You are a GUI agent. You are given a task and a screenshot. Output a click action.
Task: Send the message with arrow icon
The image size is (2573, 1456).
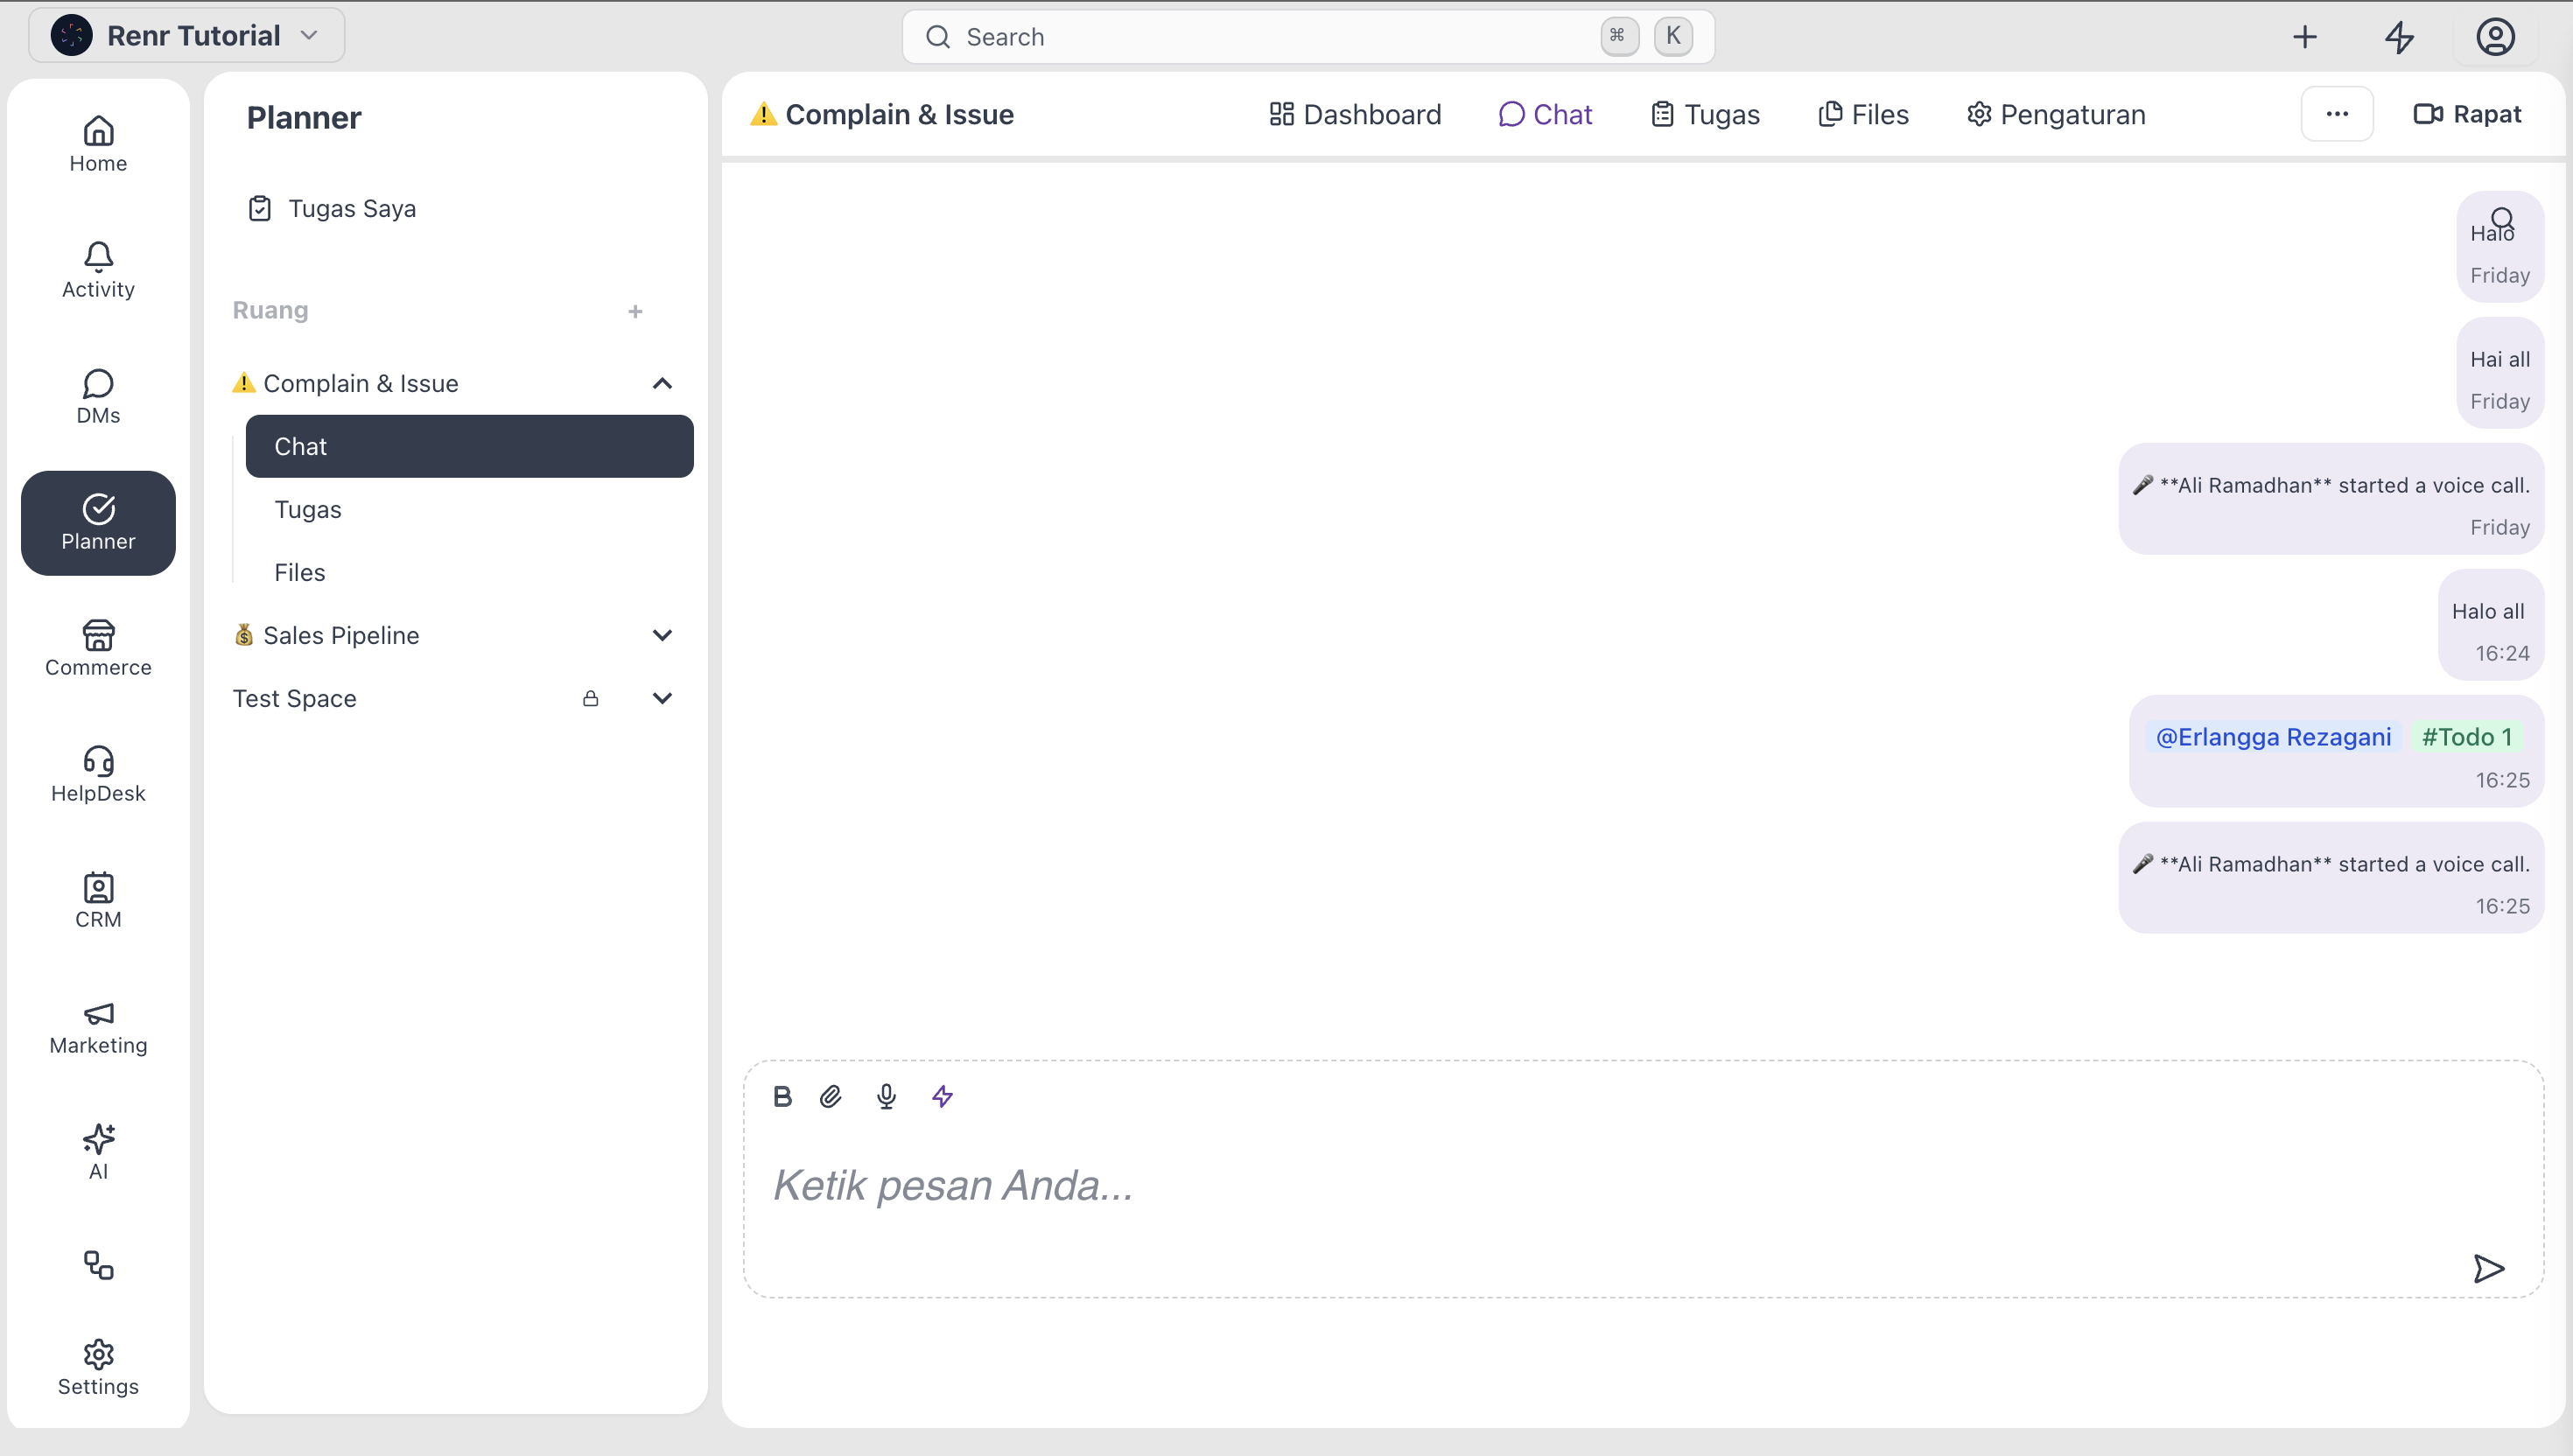tap(2489, 1269)
